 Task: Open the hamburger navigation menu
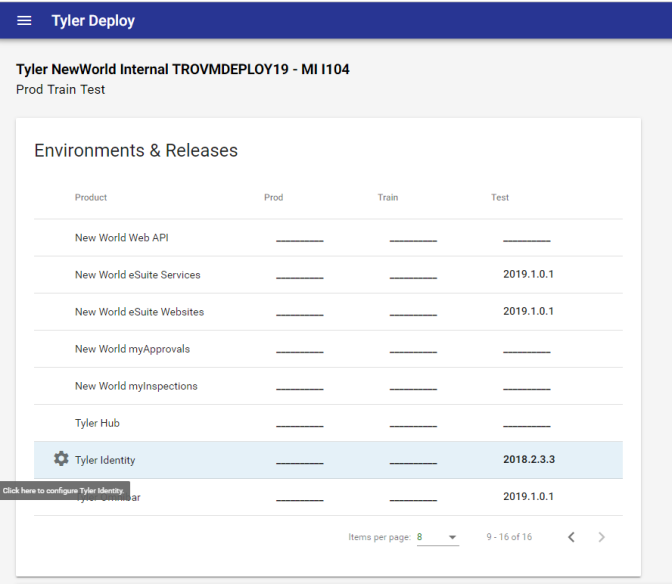point(24,21)
